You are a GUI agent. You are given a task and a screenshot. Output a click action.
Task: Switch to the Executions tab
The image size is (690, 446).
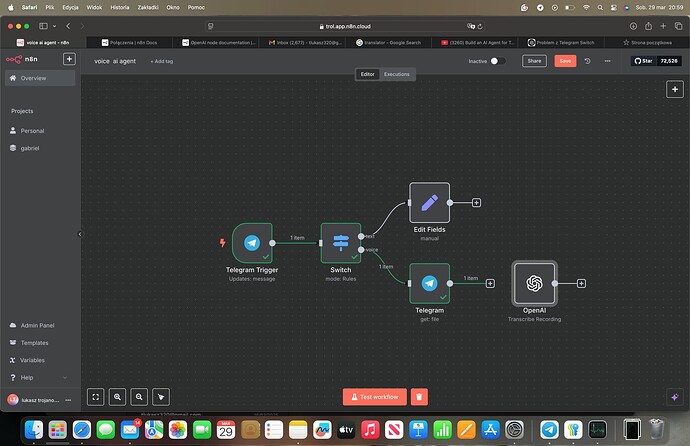(x=396, y=74)
